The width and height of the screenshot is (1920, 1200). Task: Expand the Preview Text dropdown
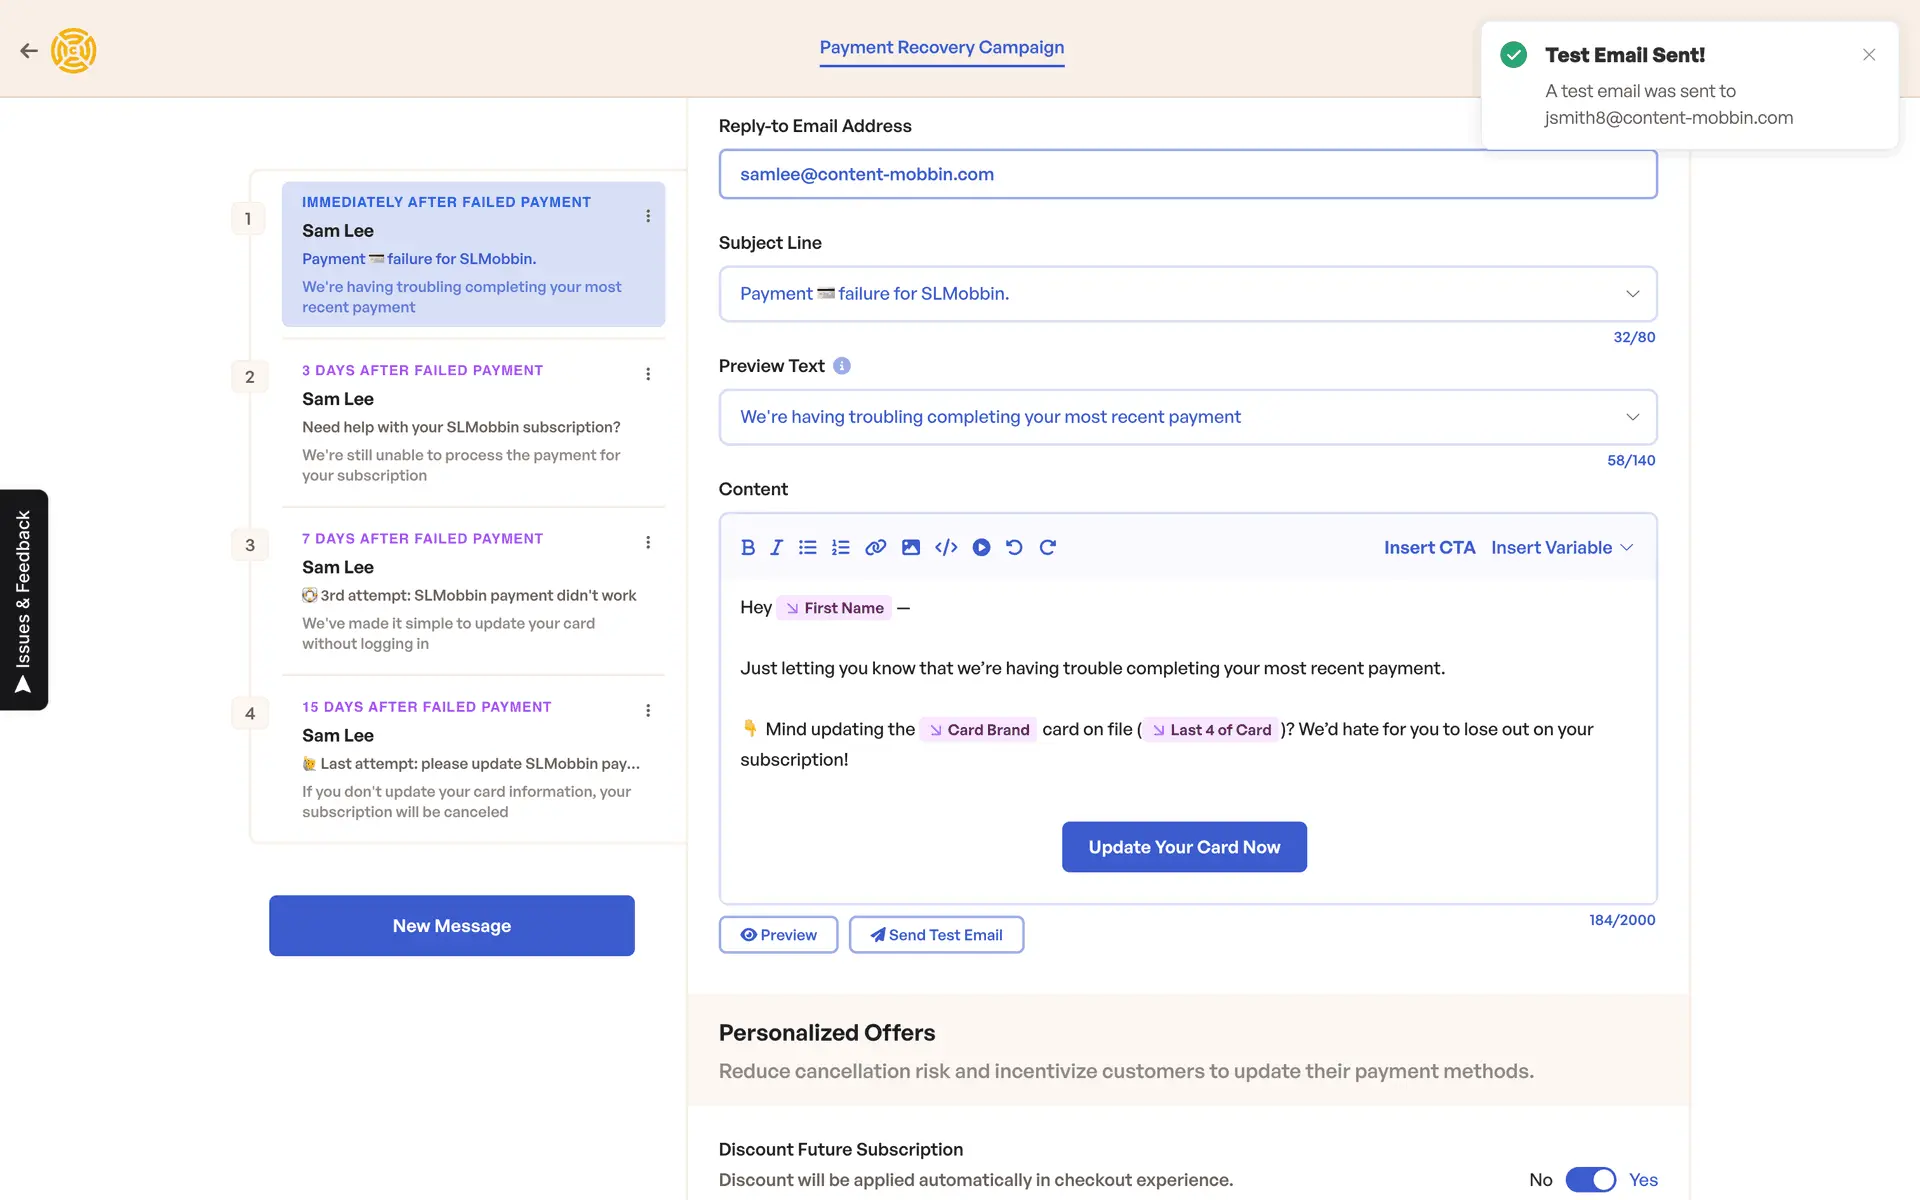(1632, 417)
